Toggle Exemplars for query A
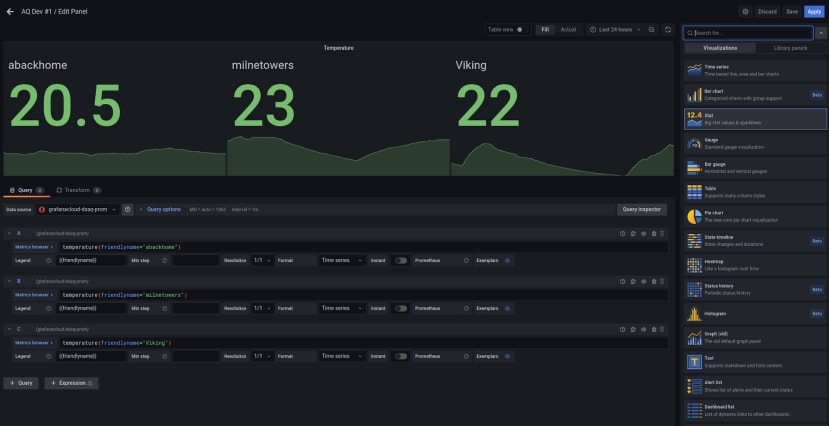 click(x=508, y=260)
